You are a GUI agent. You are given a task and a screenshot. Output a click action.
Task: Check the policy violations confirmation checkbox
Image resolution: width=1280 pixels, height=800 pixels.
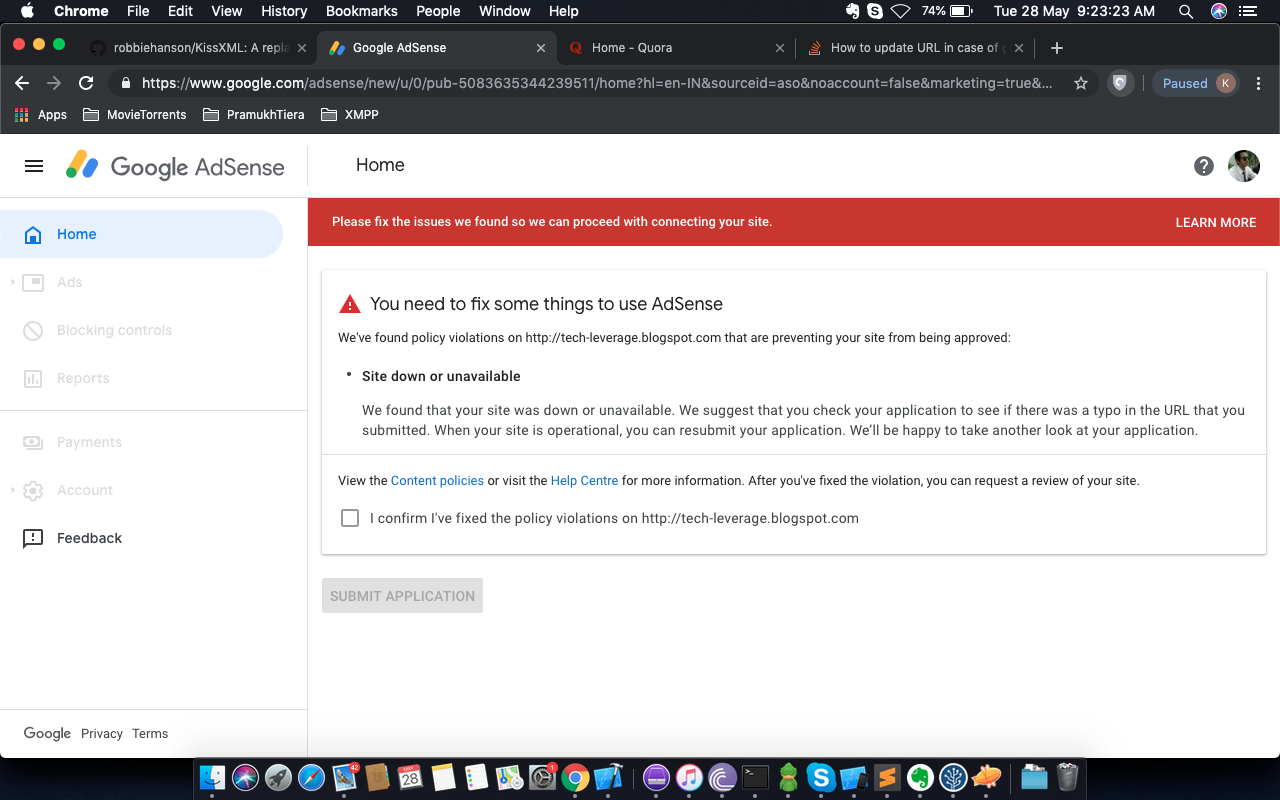pyautogui.click(x=349, y=518)
